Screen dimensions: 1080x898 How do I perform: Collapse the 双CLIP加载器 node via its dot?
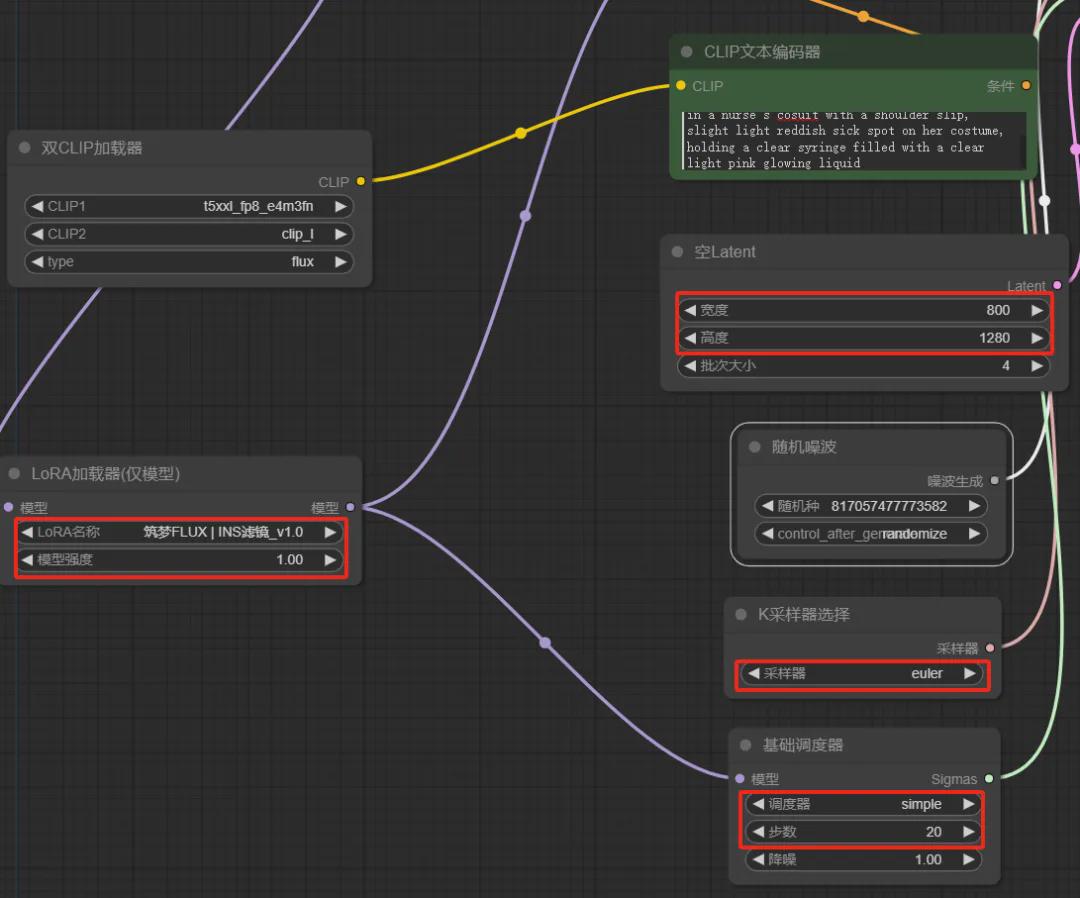(x=25, y=148)
